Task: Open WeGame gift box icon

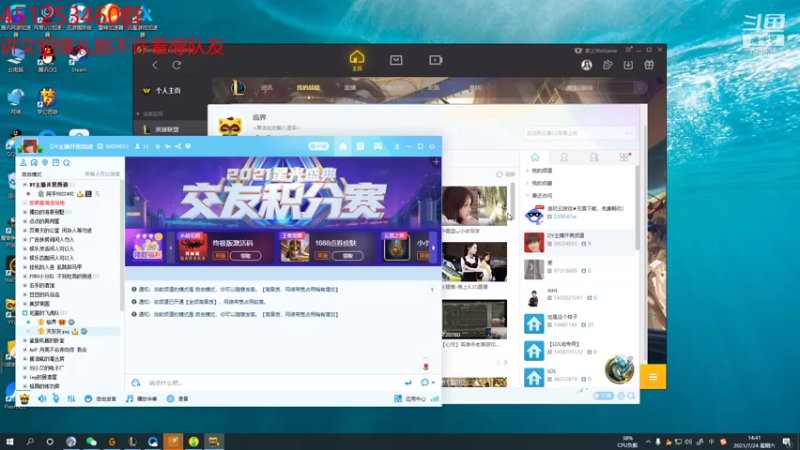Action: (x=649, y=65)
